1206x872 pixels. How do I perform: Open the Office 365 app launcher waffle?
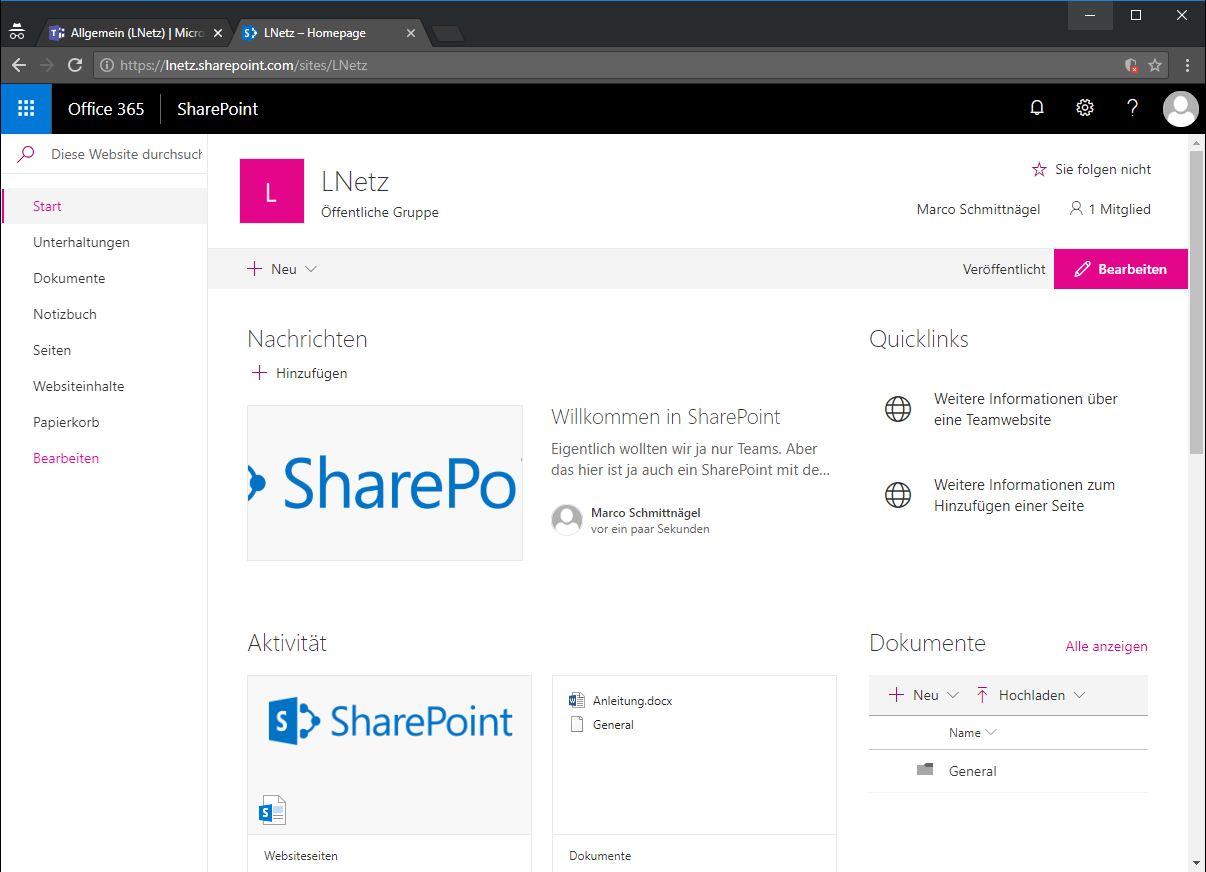[26, 109]
